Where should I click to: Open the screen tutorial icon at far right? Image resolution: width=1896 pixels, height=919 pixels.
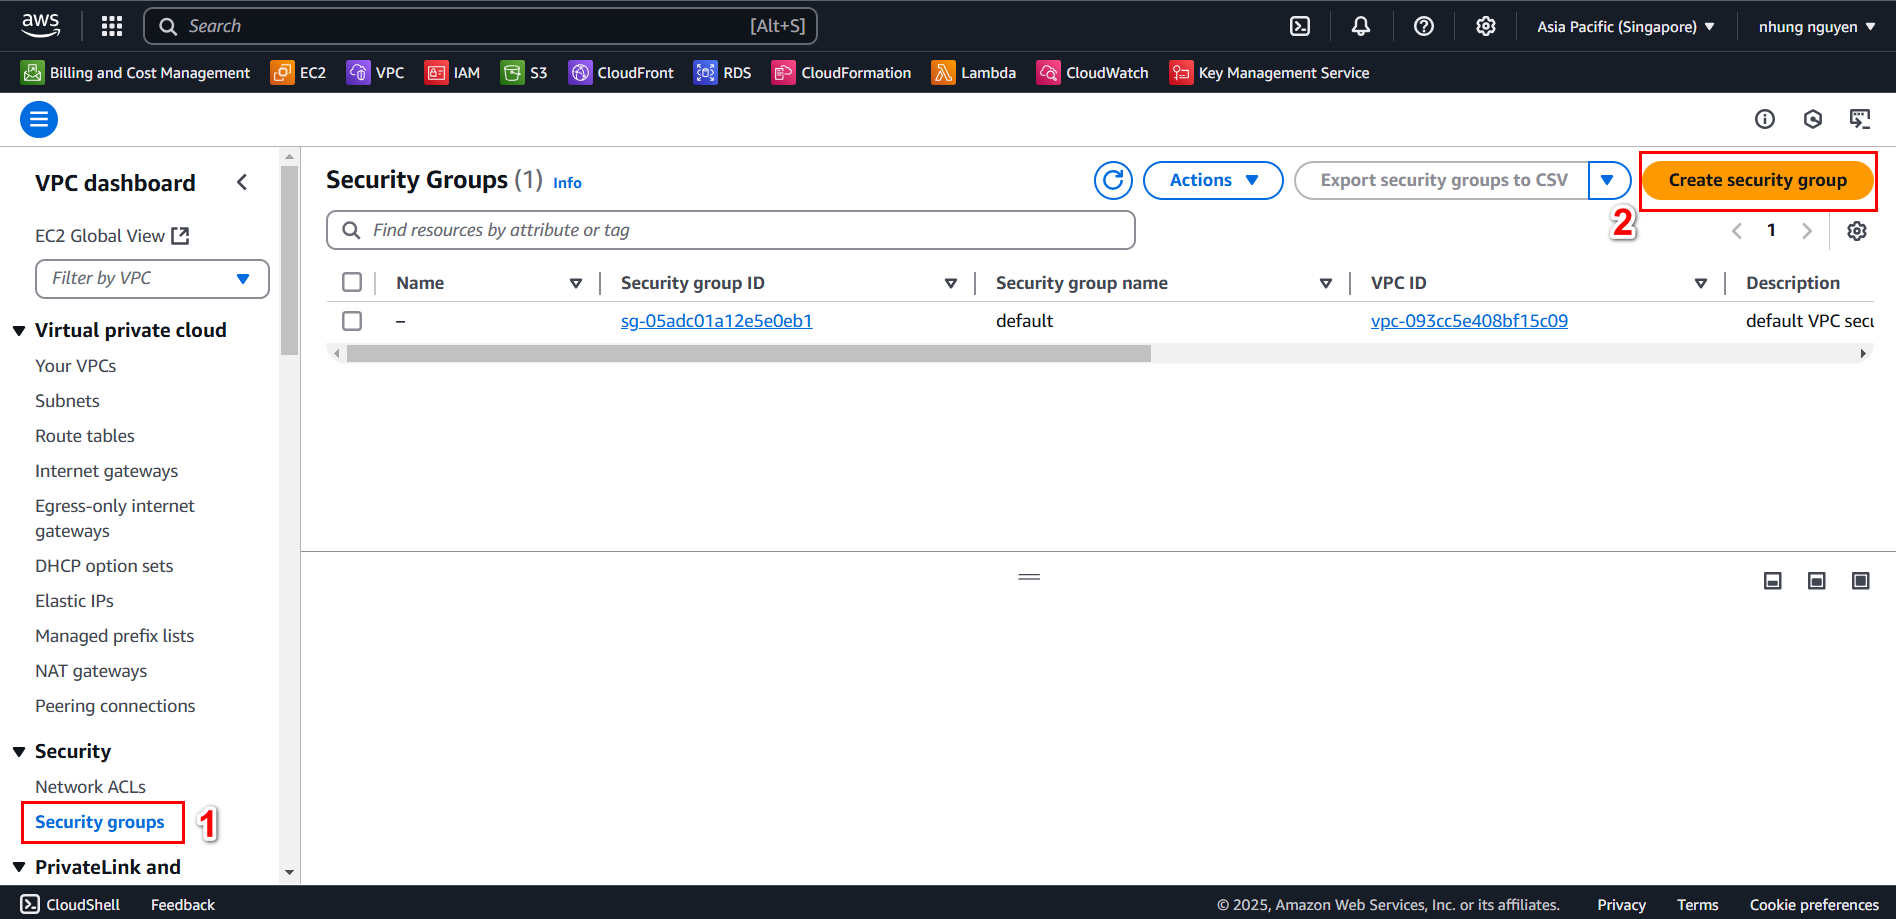pos(1860,120)
